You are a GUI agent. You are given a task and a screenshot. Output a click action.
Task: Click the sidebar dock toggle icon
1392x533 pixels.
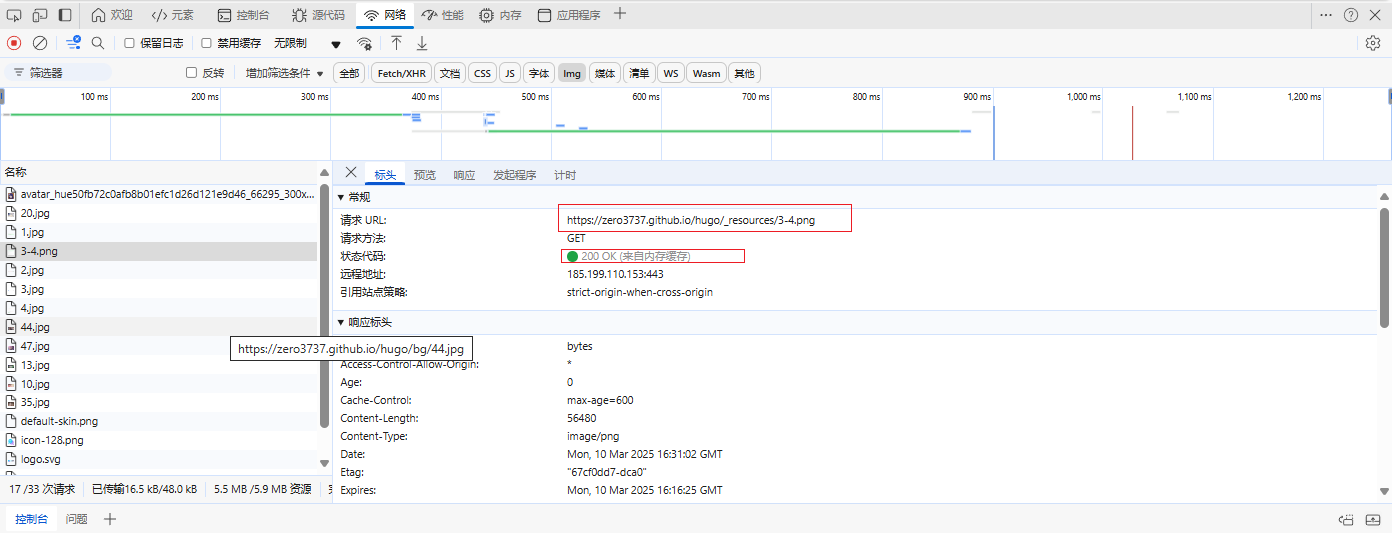tap(65, 15)
